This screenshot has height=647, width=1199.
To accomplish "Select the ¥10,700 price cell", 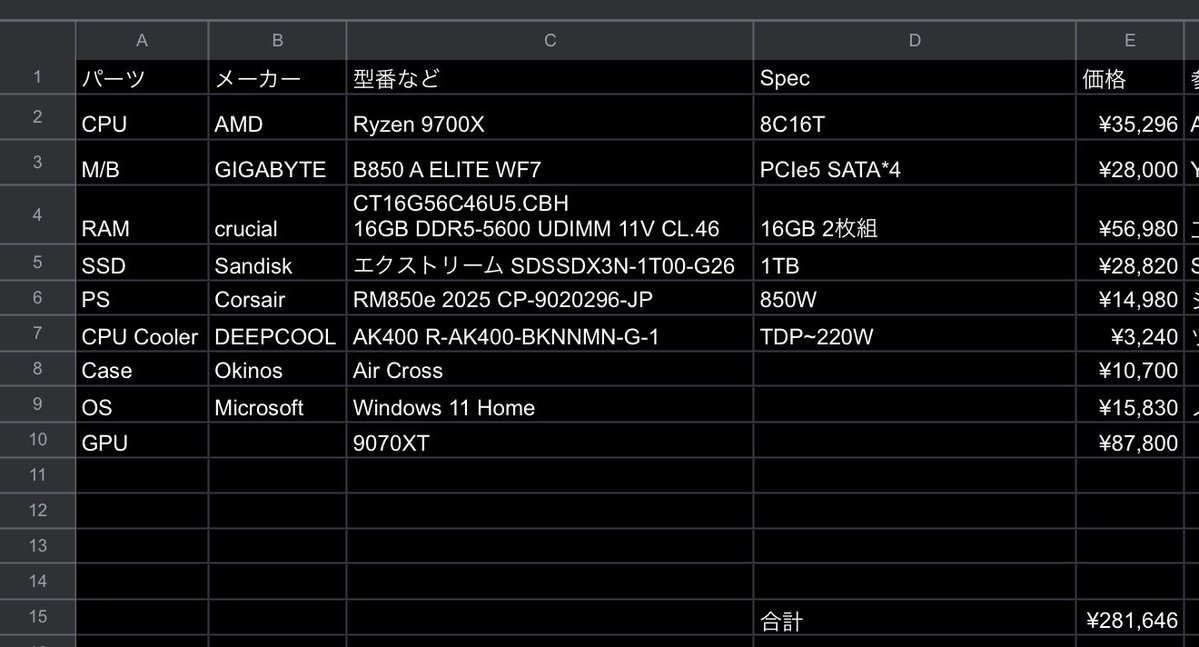I will (1129, 369).
